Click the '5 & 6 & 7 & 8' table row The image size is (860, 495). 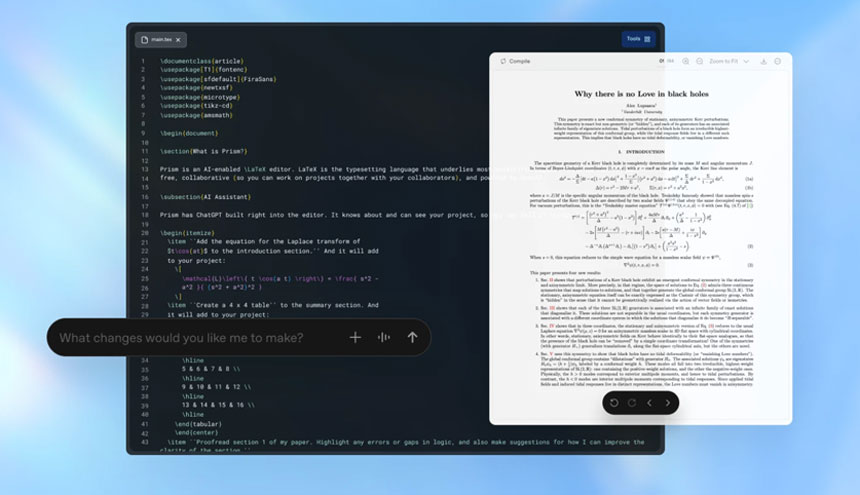pyautogui.click(x=211, y=369)
